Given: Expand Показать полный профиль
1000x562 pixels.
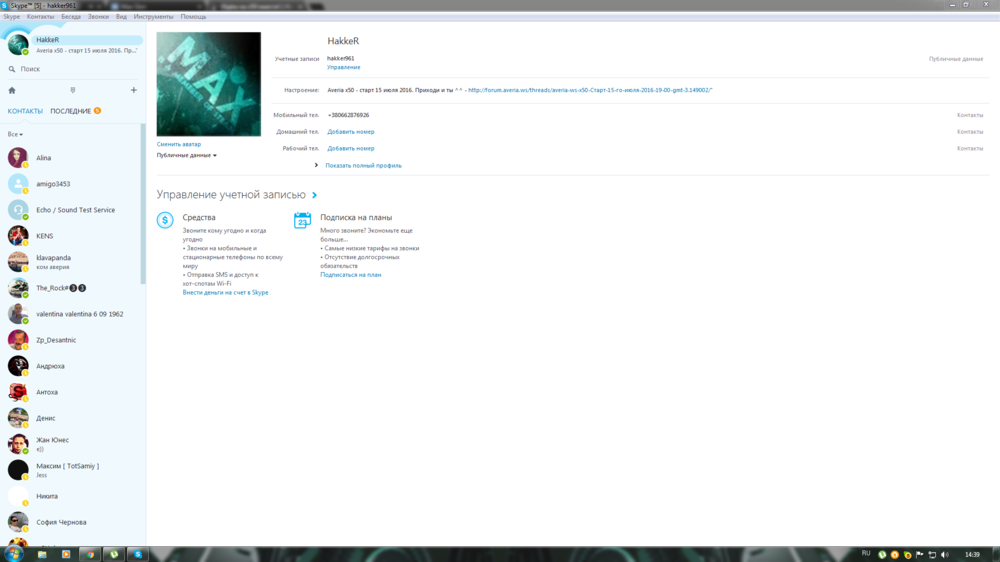Looking at the screenshot, I should pos(362,165).
